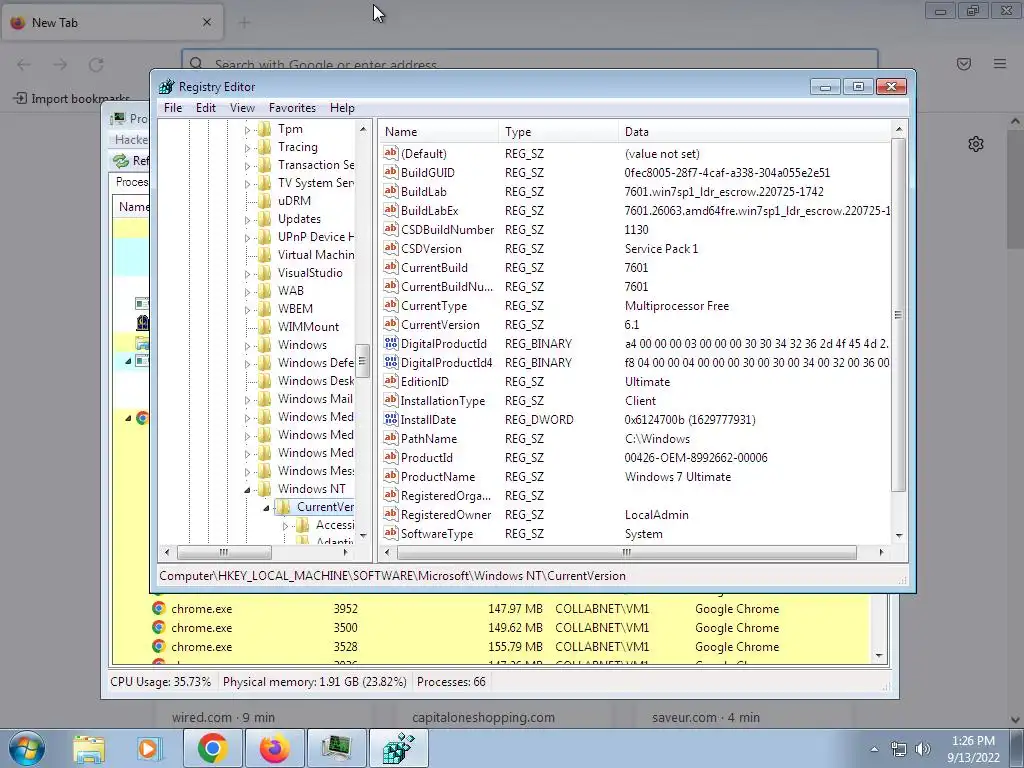Image resolution: width=1024 pixels, height=768 pixels.
Task: Select the ProductId value row
Action: tap(635, 458)
